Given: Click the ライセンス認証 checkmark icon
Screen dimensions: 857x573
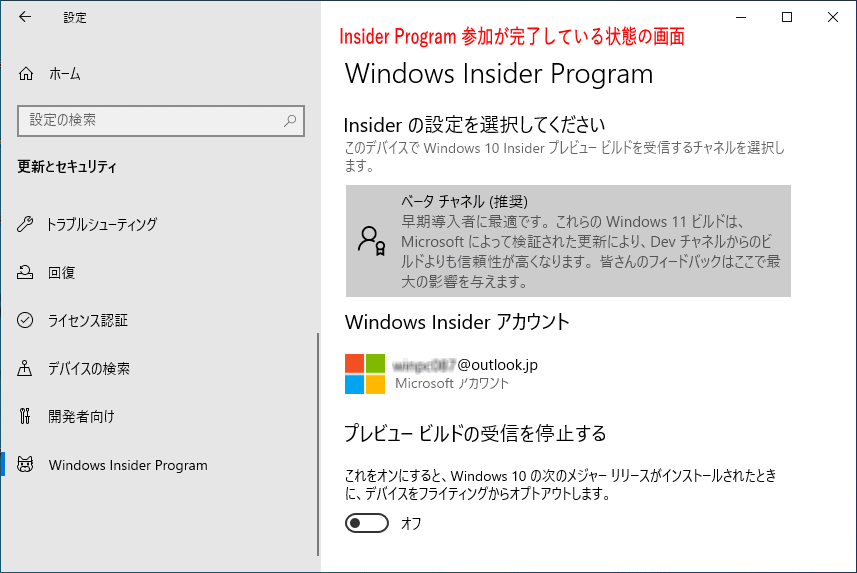Looking at the screenshot, I should click(x=25, y=320).
